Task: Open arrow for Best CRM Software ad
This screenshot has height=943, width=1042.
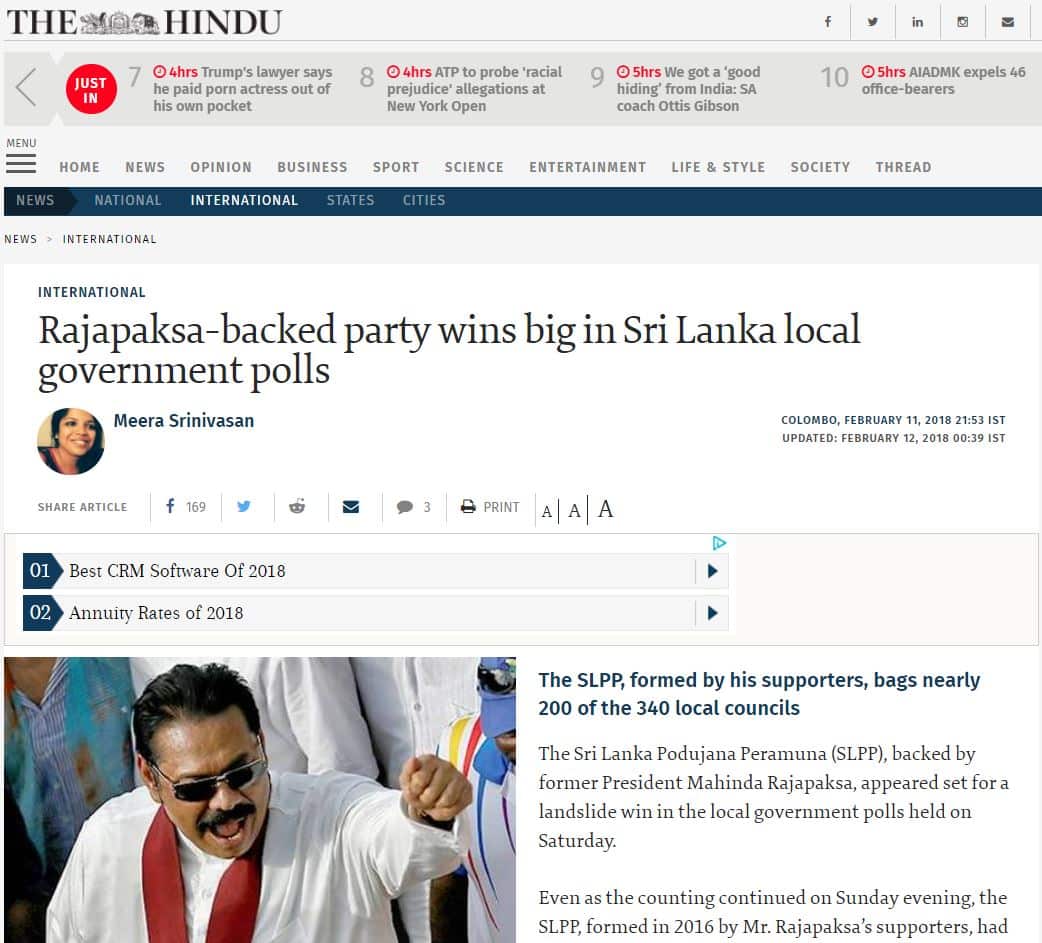Action: point(712,571)
